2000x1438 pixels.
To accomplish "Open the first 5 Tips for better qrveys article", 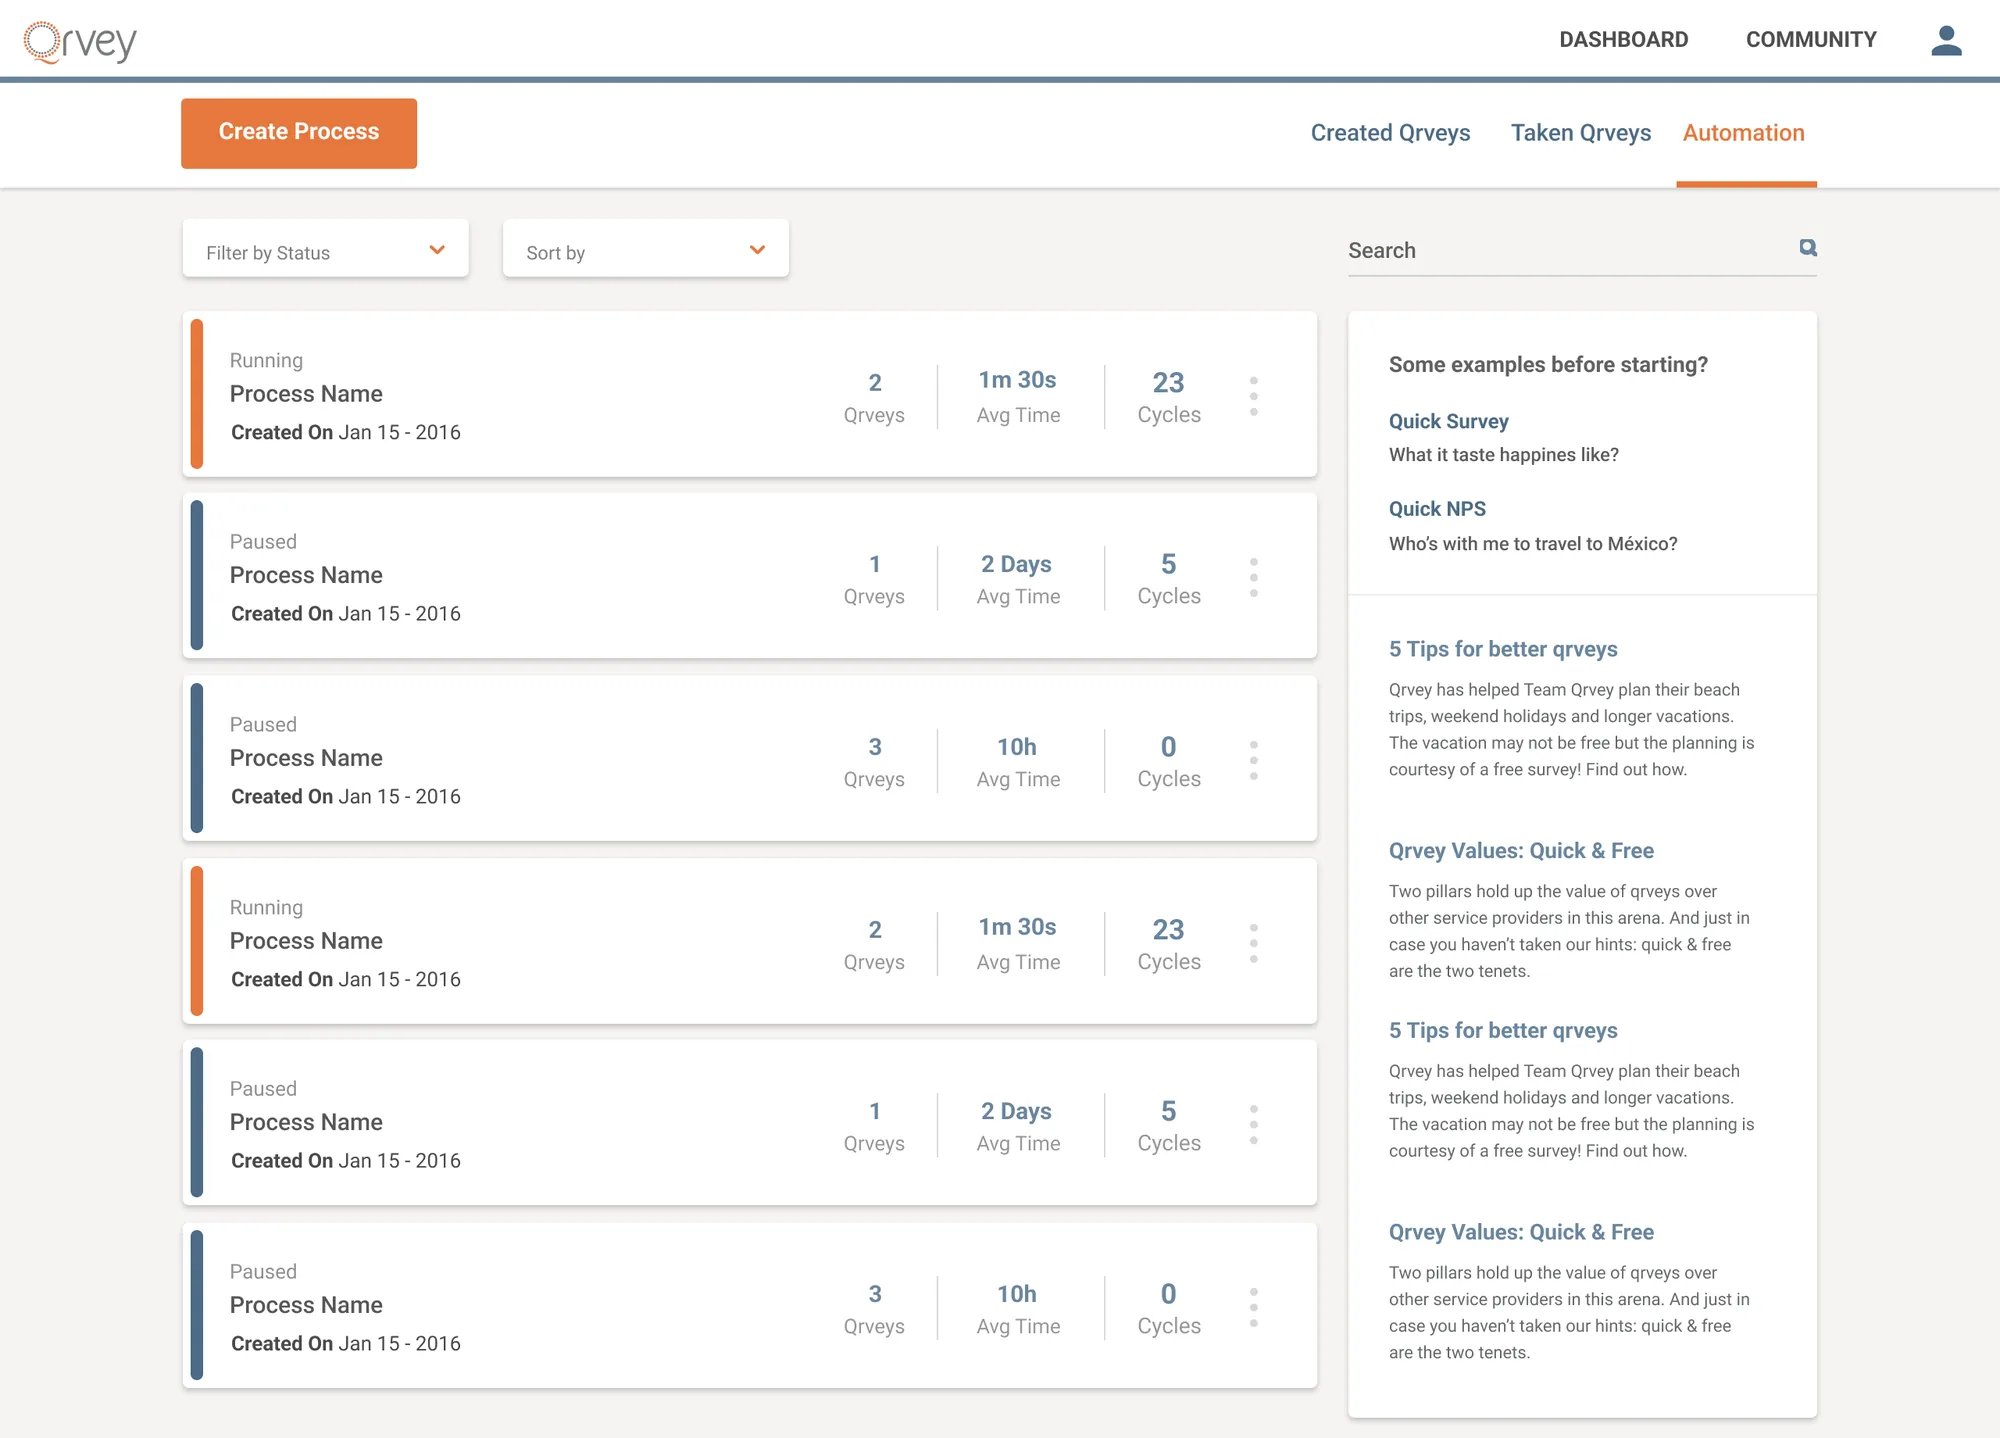I will (1503, 649).
